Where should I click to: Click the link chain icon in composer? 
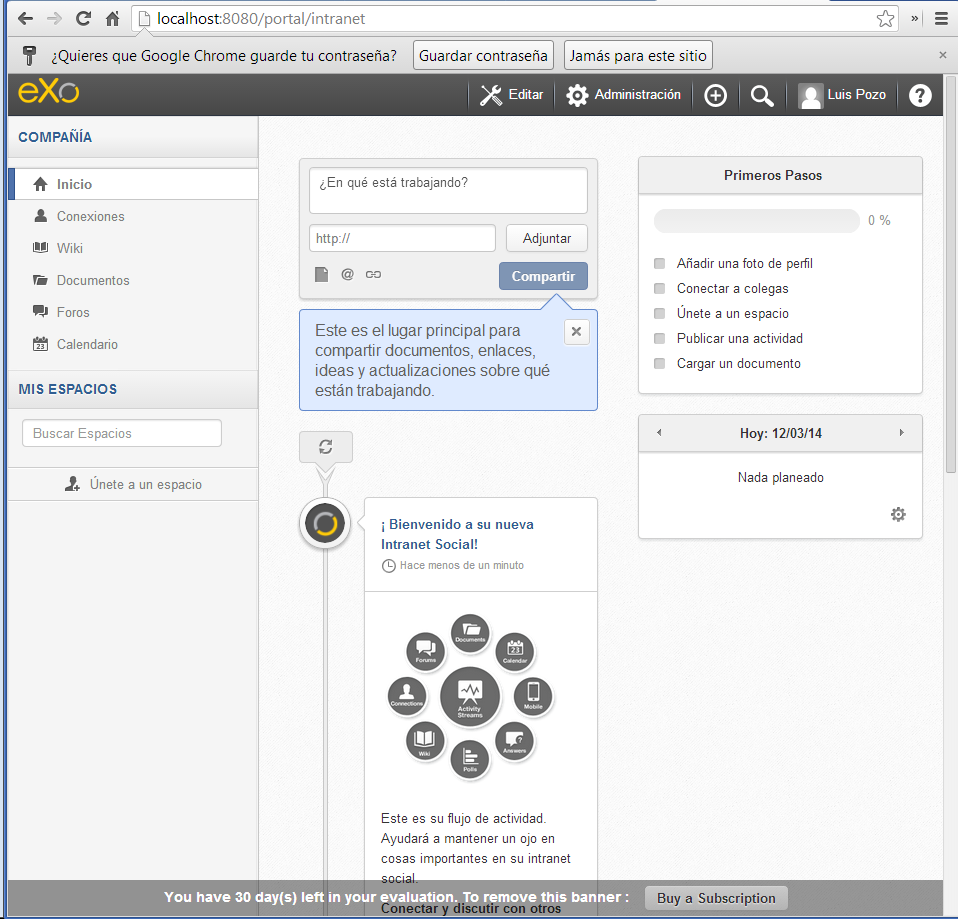click(373, 274)
